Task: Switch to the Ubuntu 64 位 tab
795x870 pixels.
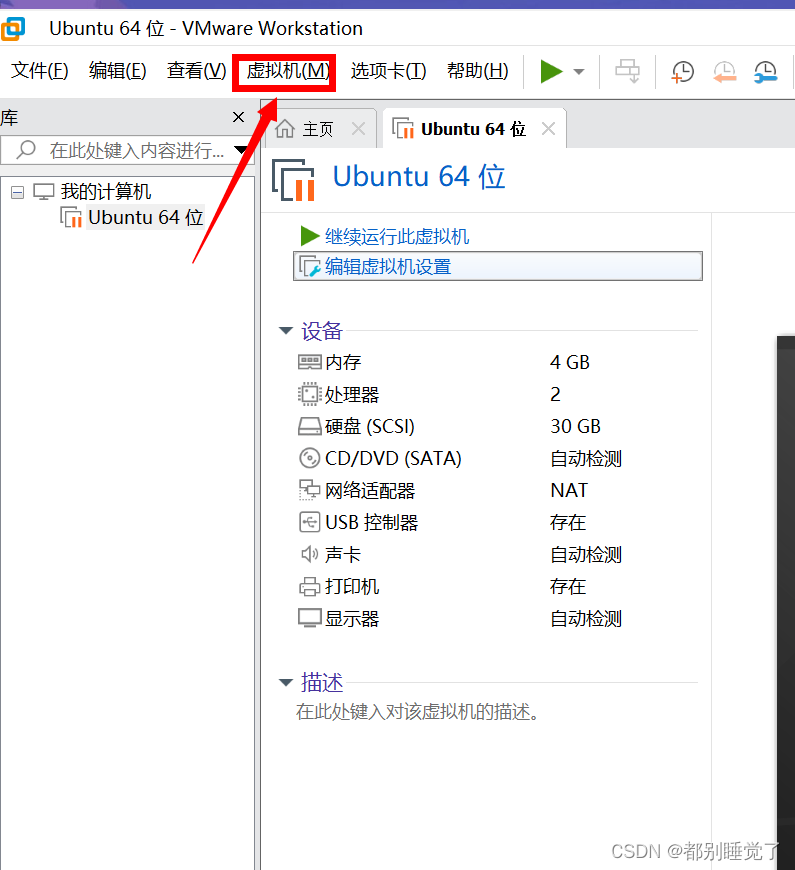Action: (473, 129)
